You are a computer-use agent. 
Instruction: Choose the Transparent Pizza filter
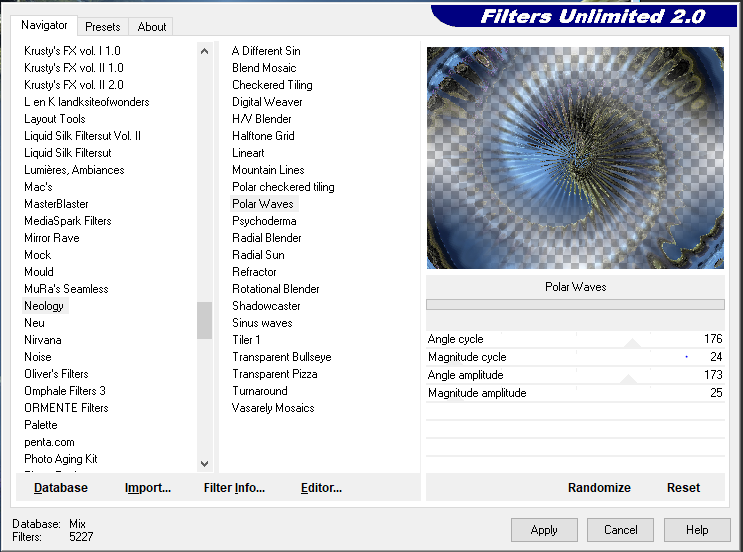[x=274, y=374]
